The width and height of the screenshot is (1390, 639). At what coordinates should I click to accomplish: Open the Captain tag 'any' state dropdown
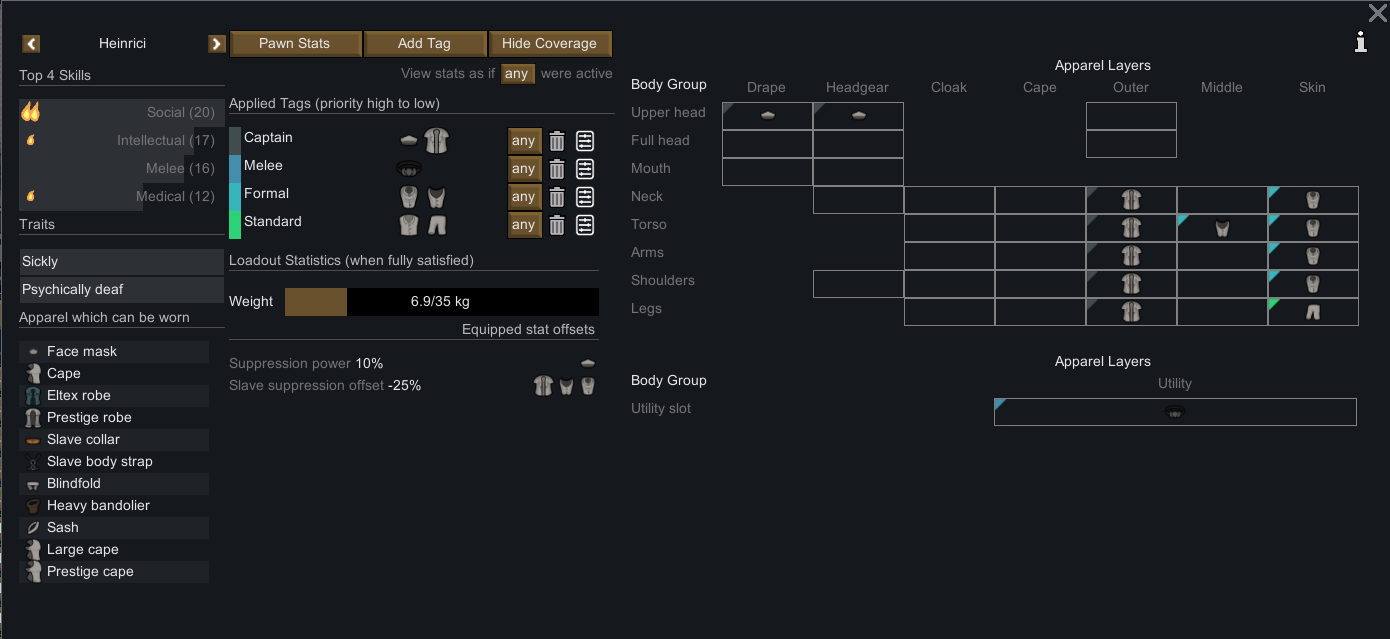(524, 141)
